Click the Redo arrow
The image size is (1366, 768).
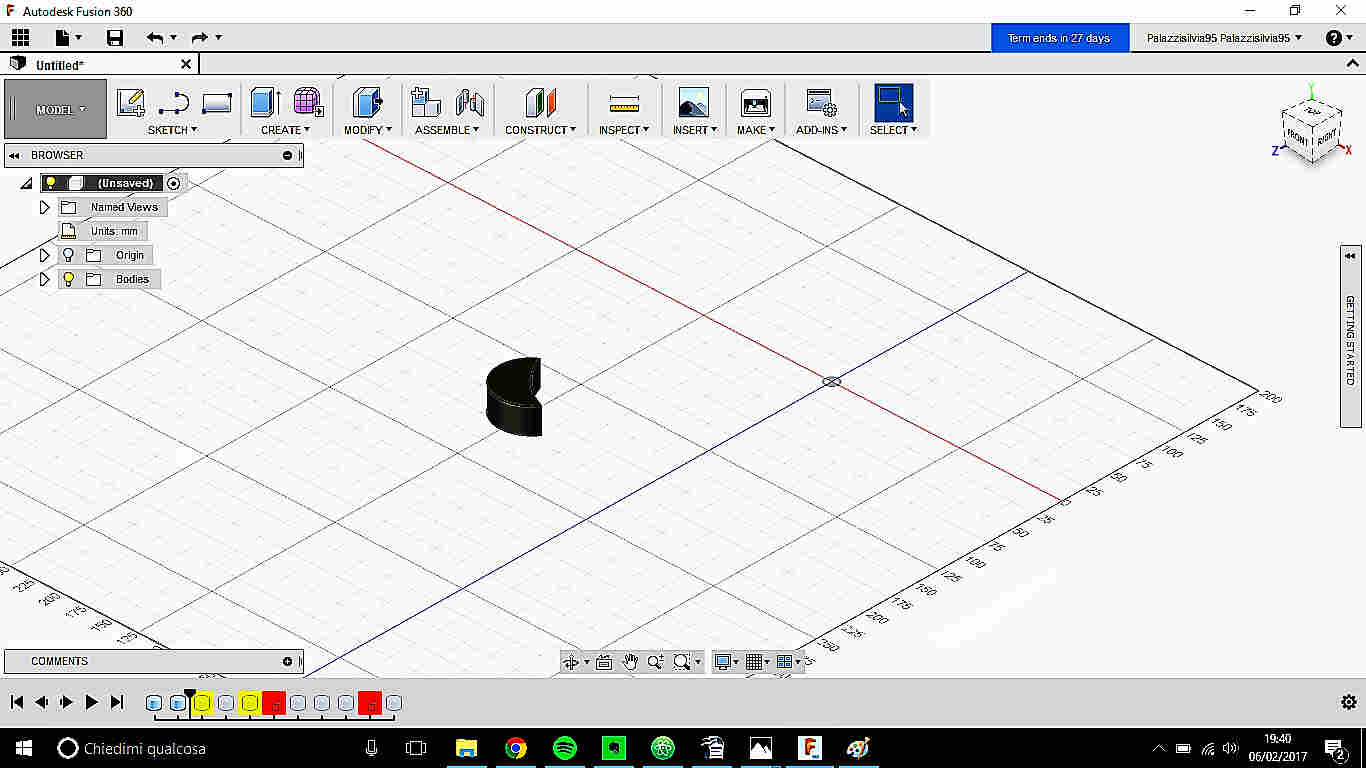(x=199, y=38)
